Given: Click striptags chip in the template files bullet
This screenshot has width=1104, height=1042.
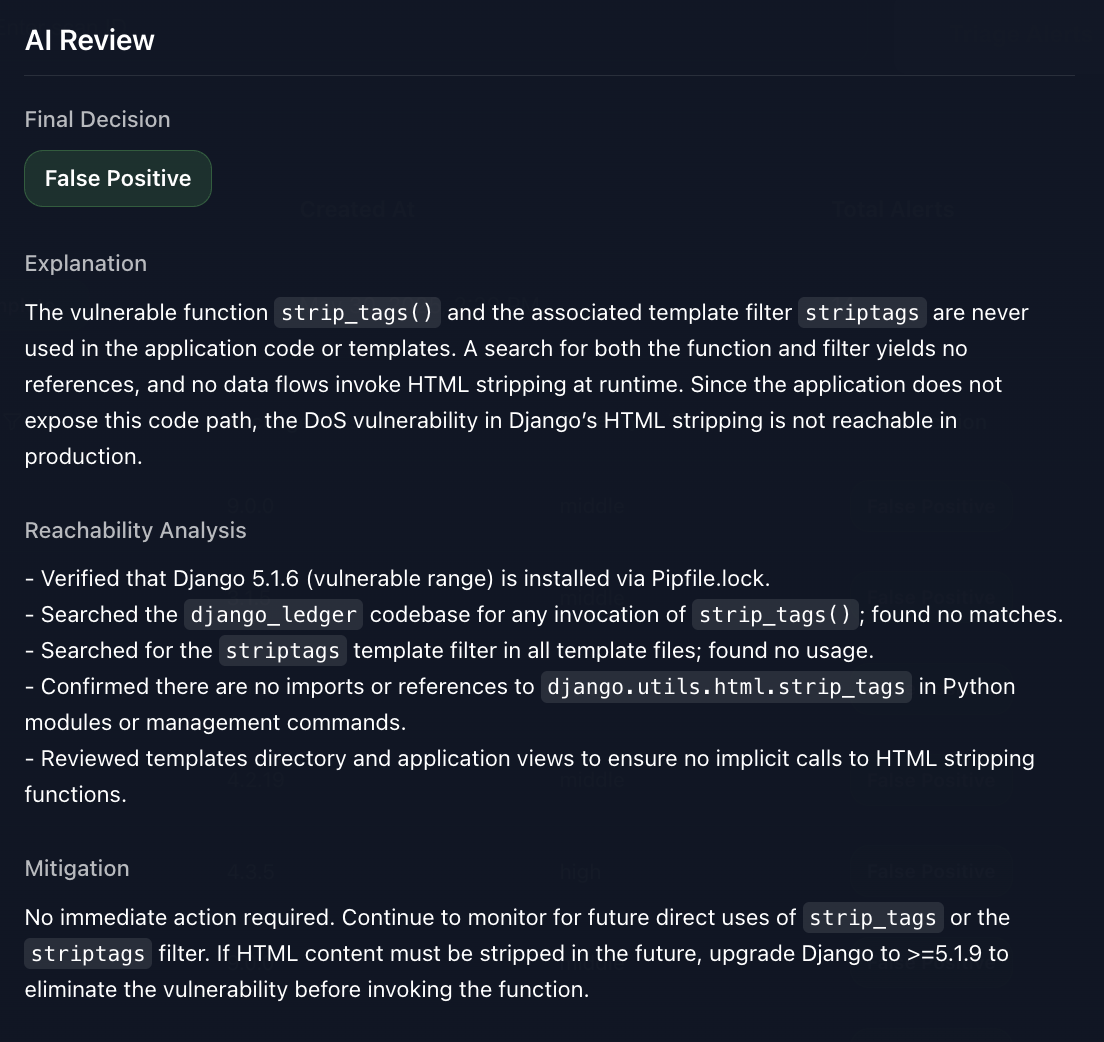Looking at the screenshot, I should (x=283, y=651).
